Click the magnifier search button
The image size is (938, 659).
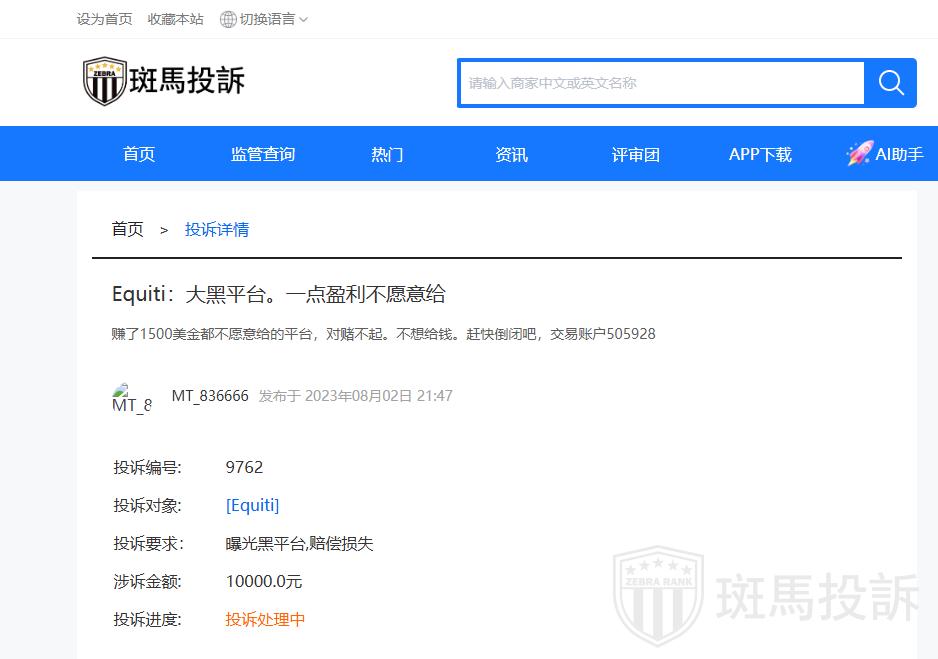coord(891,83)
